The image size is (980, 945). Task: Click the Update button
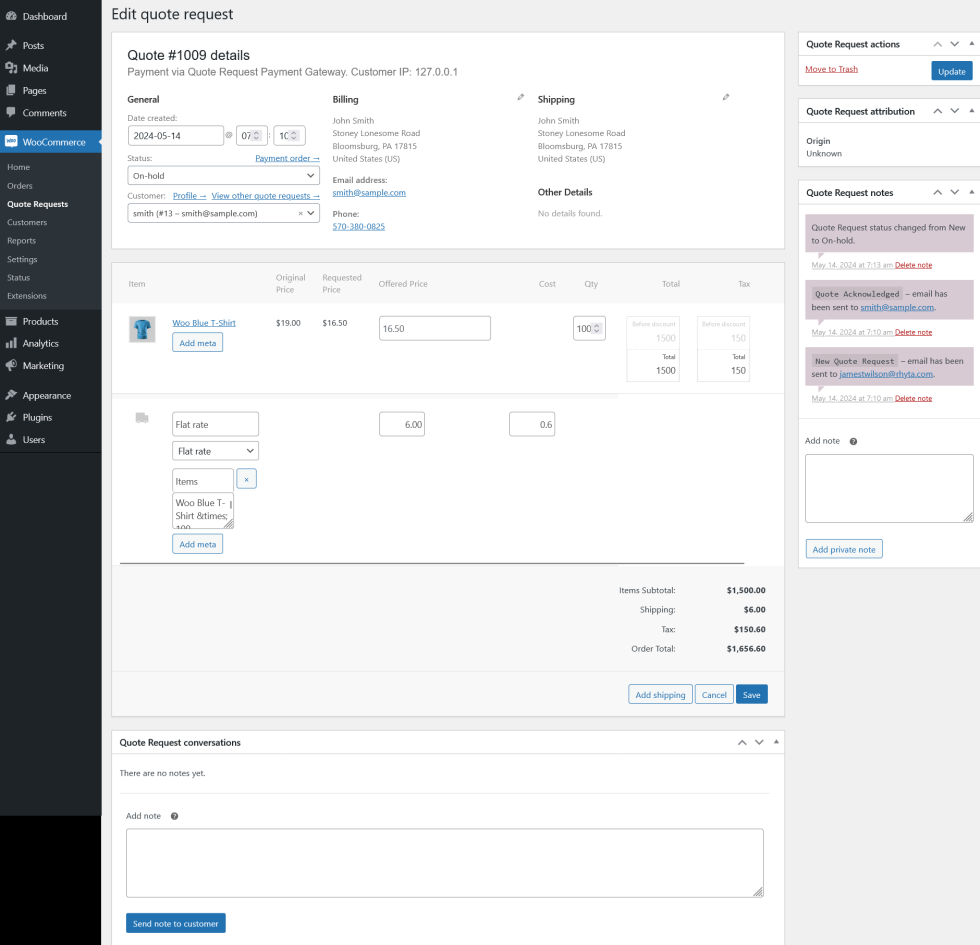click(x=951, y=71)
